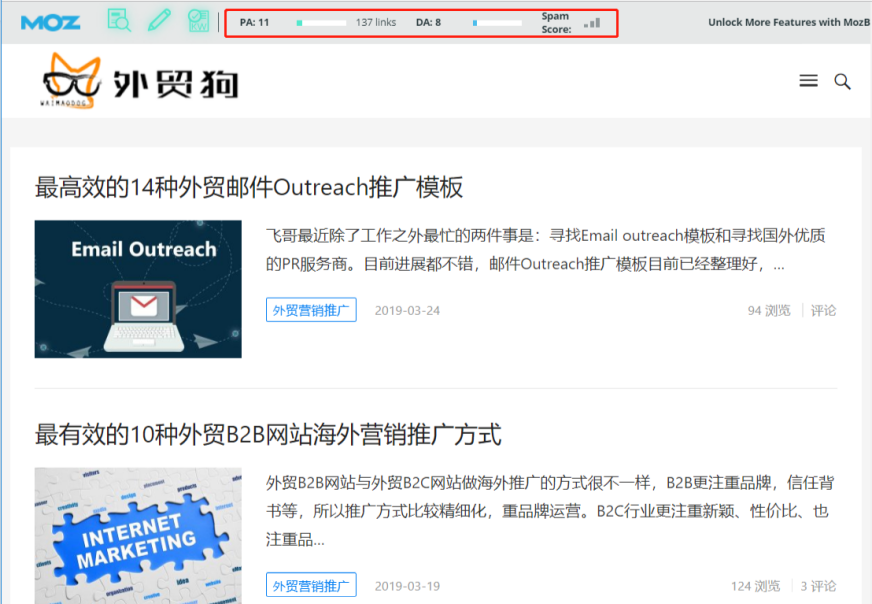Click the 94 浏览 view count

pyautogui.click(x=769, y=310)
